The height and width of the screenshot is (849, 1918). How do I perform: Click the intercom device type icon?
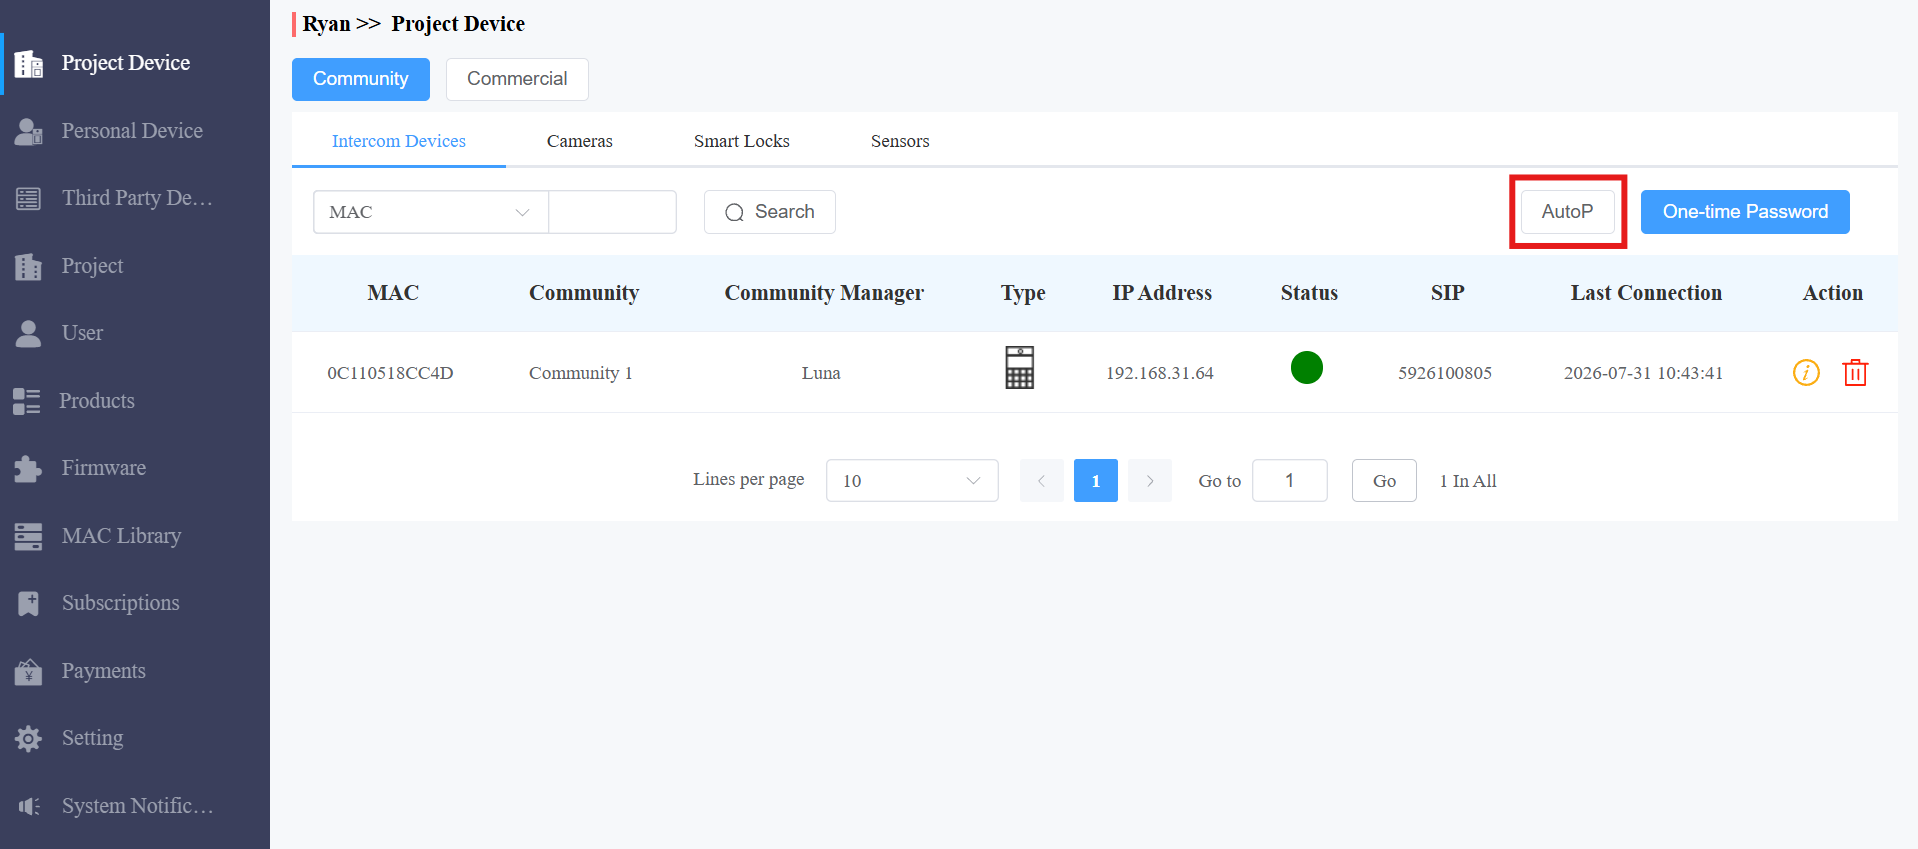1020,368
